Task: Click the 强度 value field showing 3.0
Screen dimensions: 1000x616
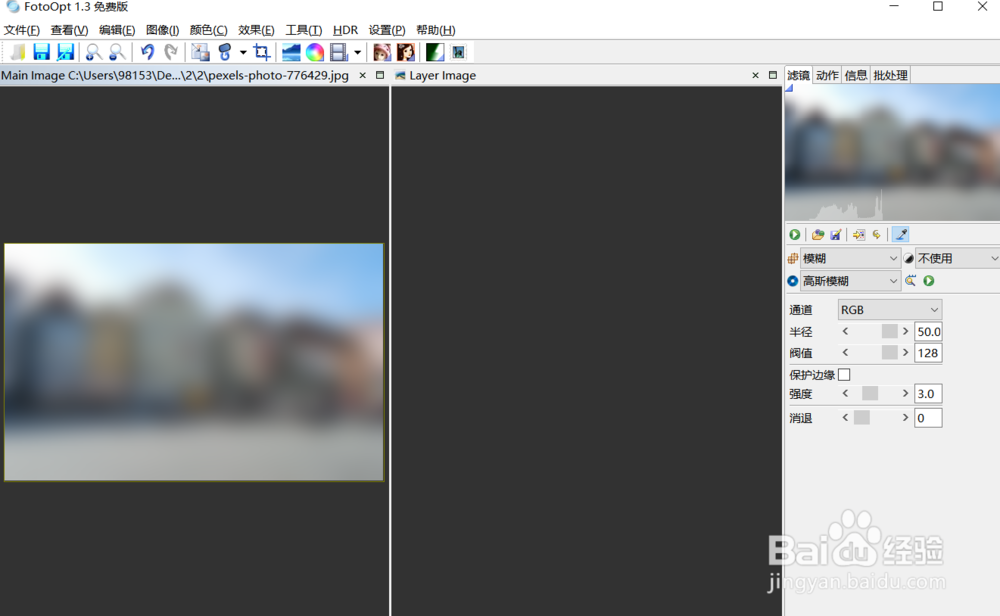Action: pyautogui.click(x=928, y=393)
